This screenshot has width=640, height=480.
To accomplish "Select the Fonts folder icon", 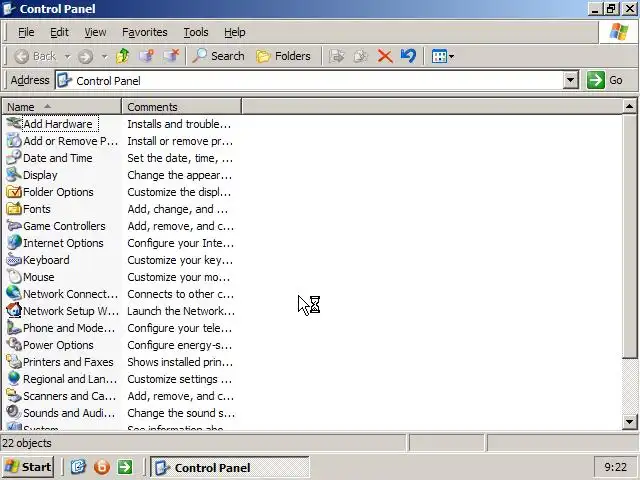I will pos(14,209).
